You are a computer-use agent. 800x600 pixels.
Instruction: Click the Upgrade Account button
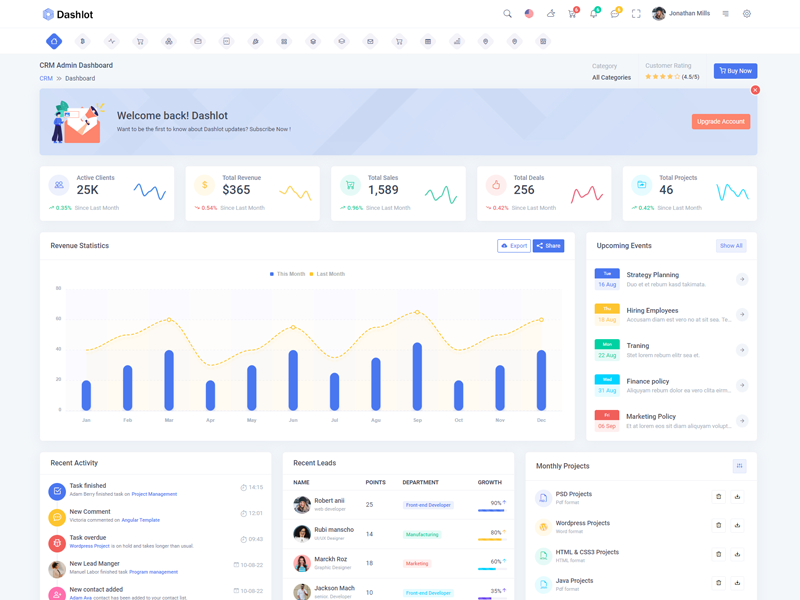click(x=720, y=121)
